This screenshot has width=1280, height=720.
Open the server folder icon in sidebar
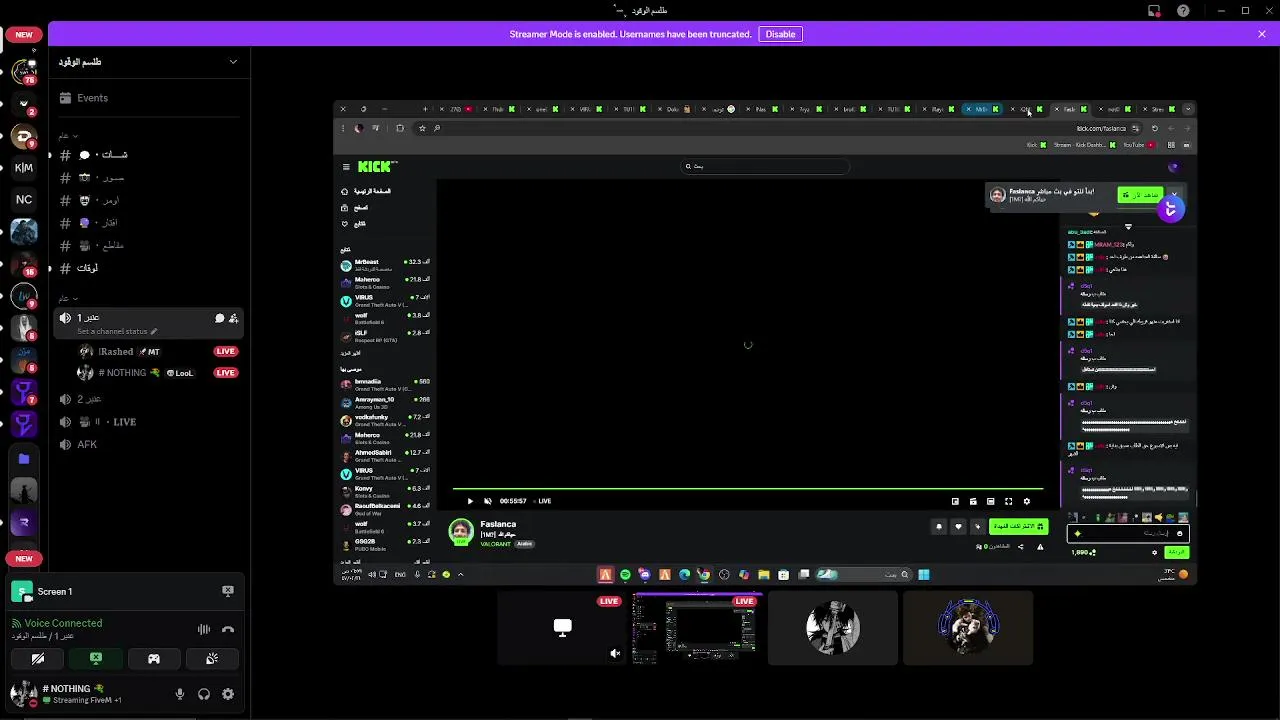(24, 459)
